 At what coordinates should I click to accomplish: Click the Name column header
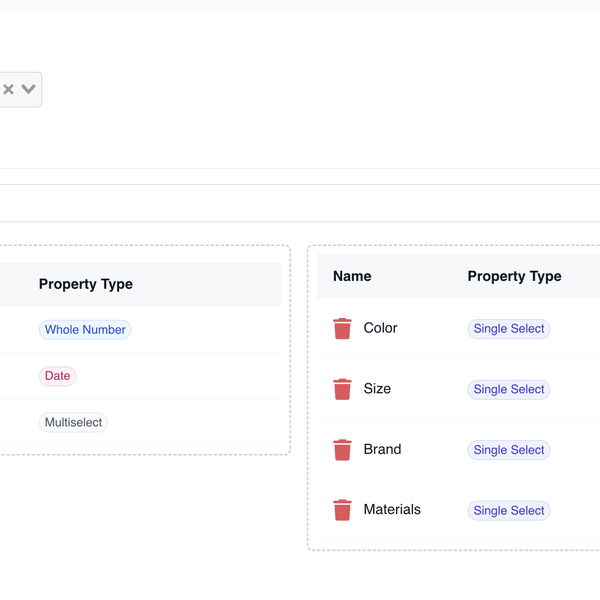(352, 276)
